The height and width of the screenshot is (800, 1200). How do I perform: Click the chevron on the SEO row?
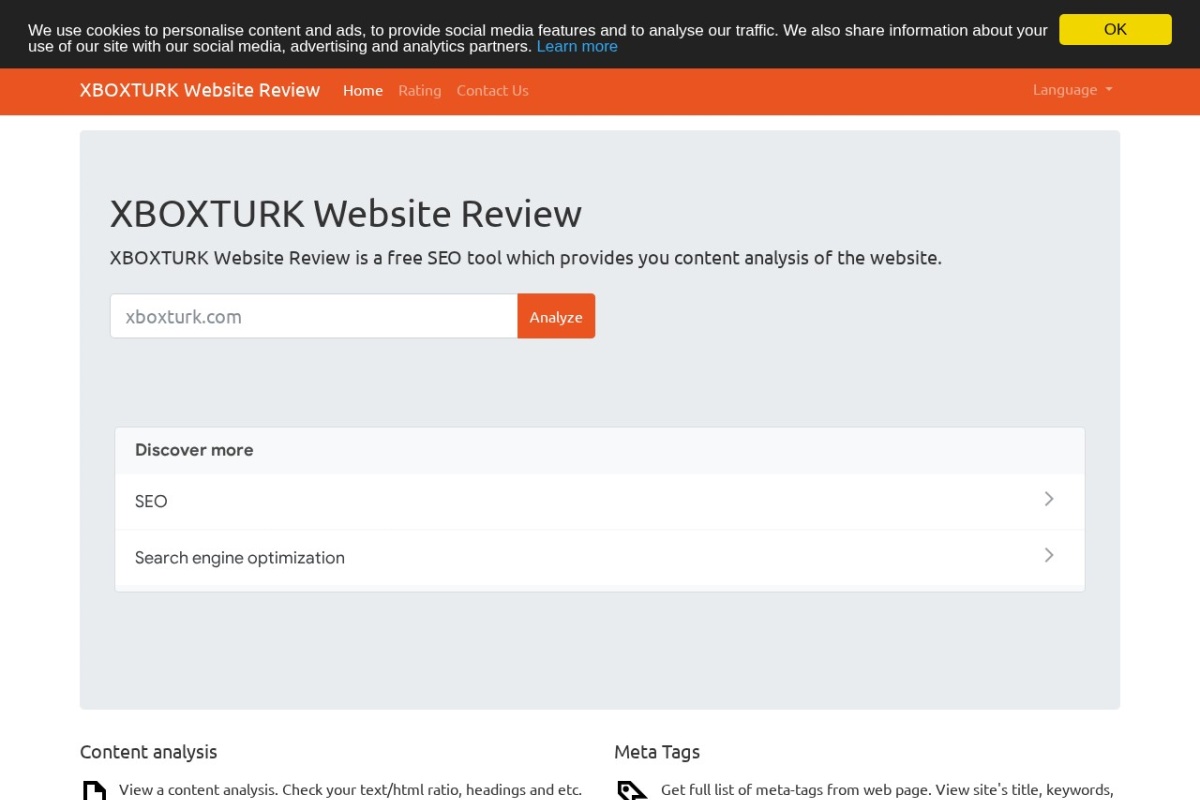(x=1049, y=499)
